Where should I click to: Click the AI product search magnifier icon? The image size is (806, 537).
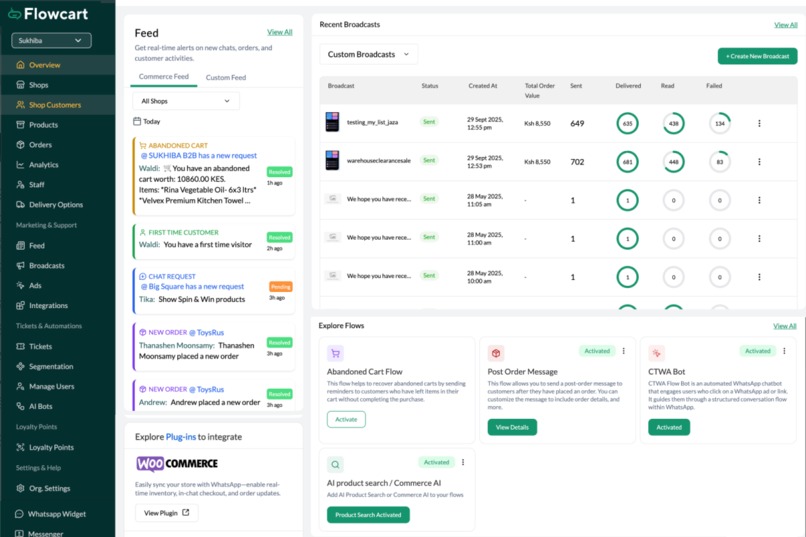click(335, 465)
